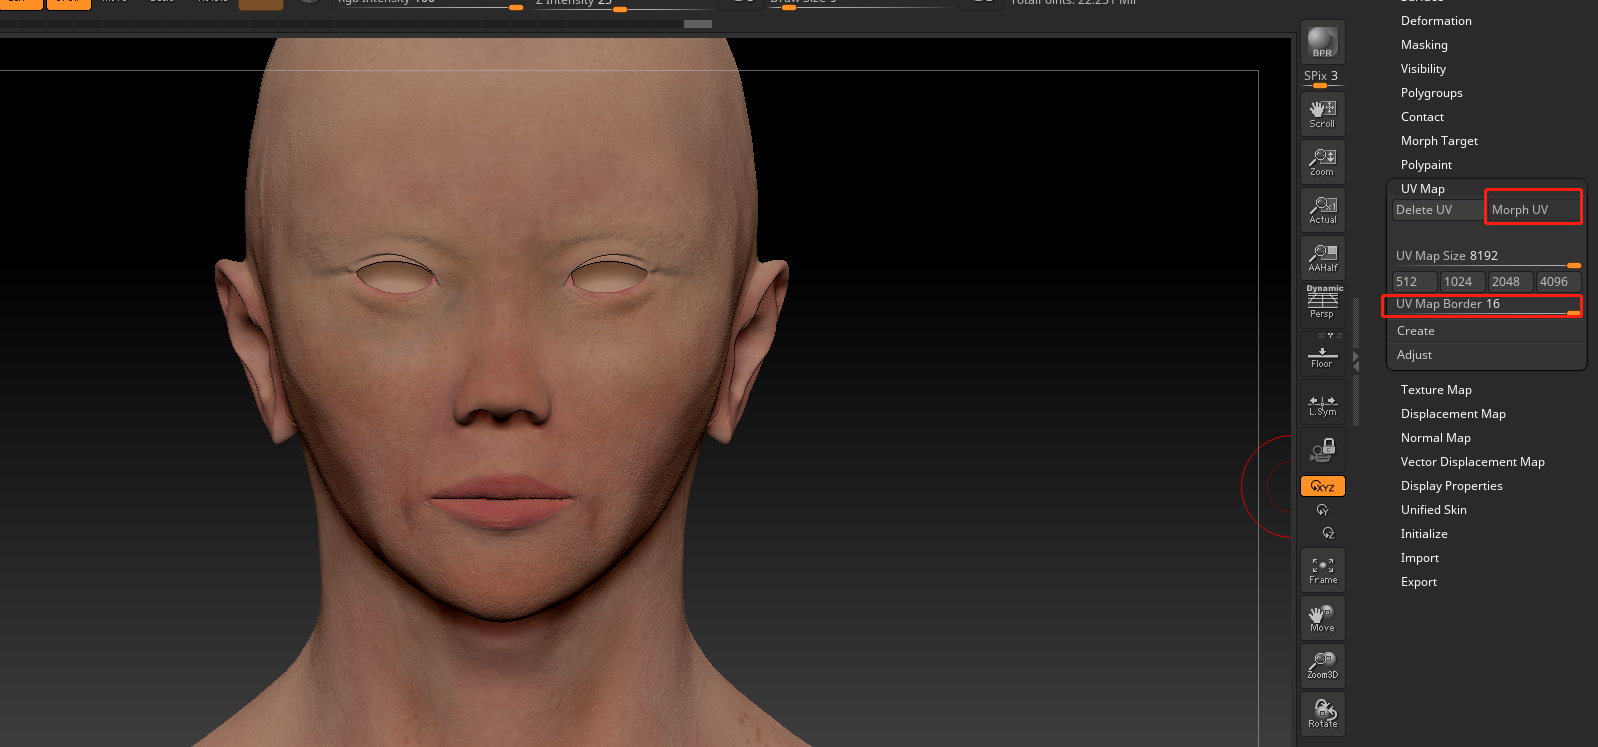Screen dimensions: 1598x747
Task: Select the Zoom3D view tool
Action: (x=1322, y=665)
